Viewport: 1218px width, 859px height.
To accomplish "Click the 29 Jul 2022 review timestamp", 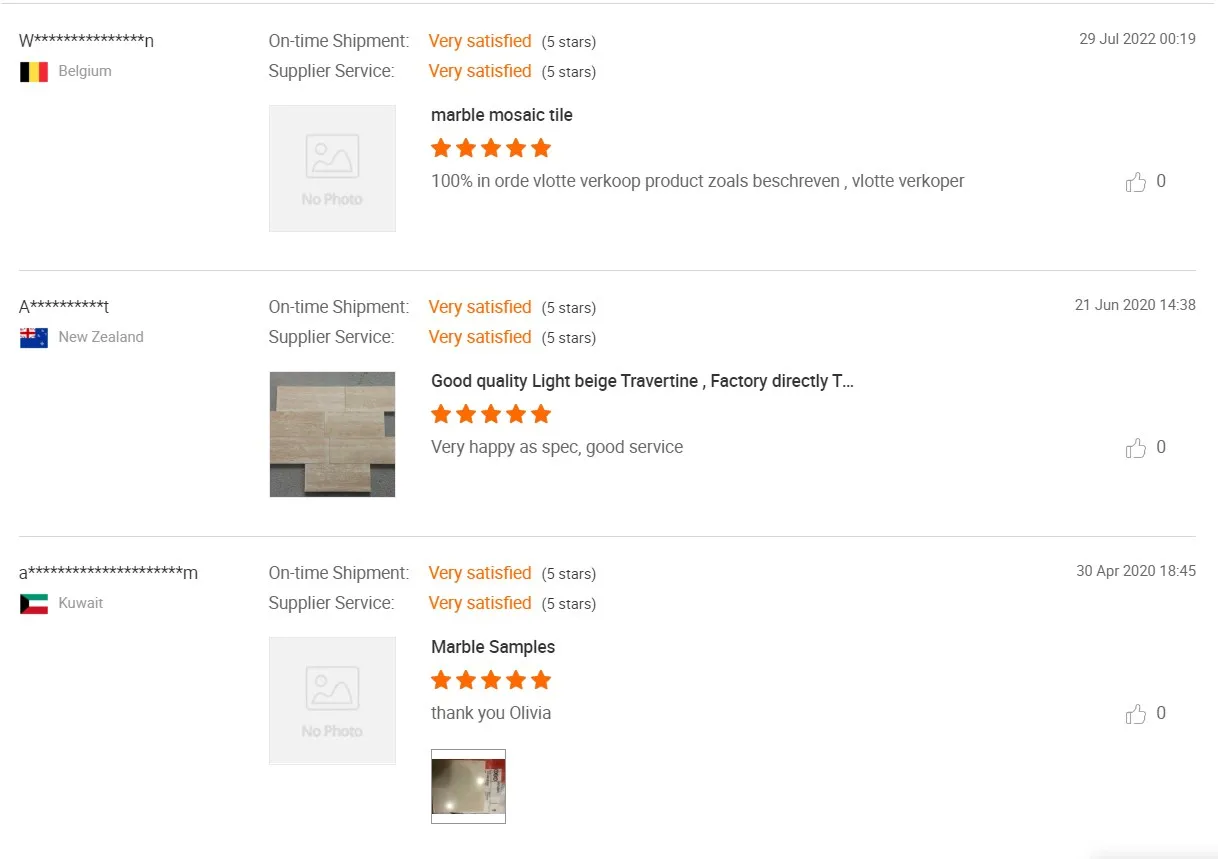I will [1137, 39].
